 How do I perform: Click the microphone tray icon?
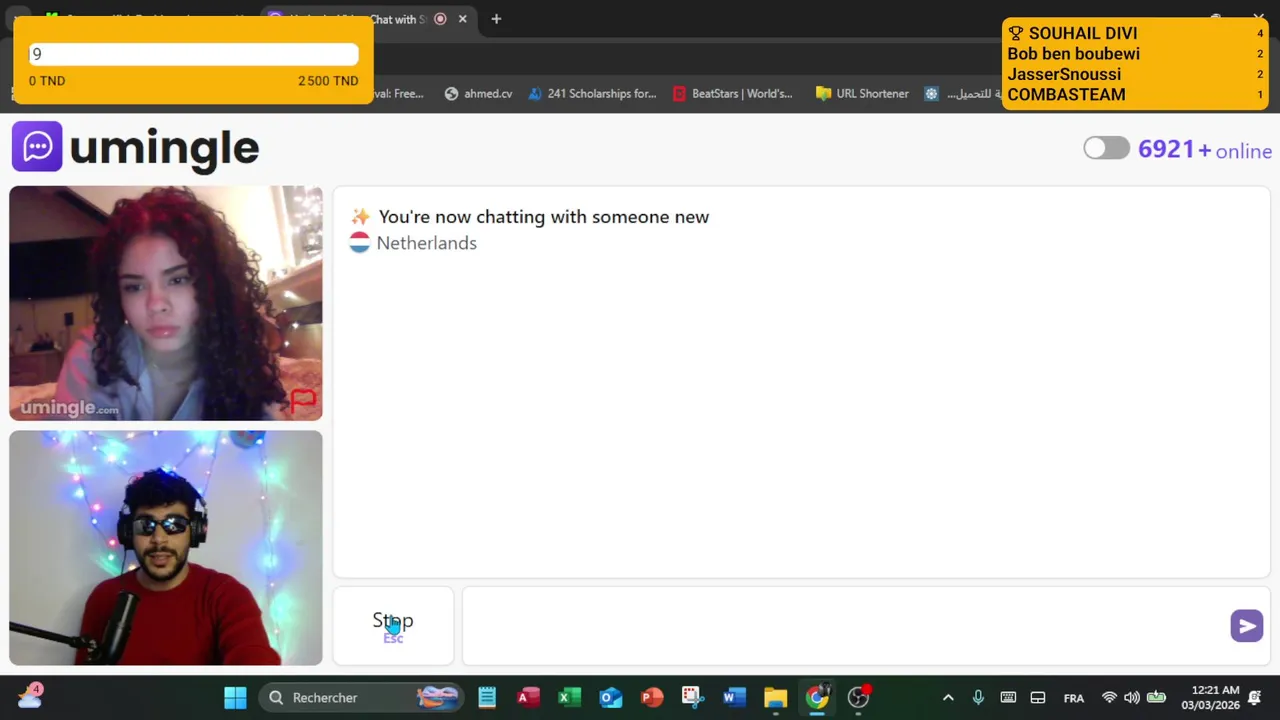coord(978,698)
